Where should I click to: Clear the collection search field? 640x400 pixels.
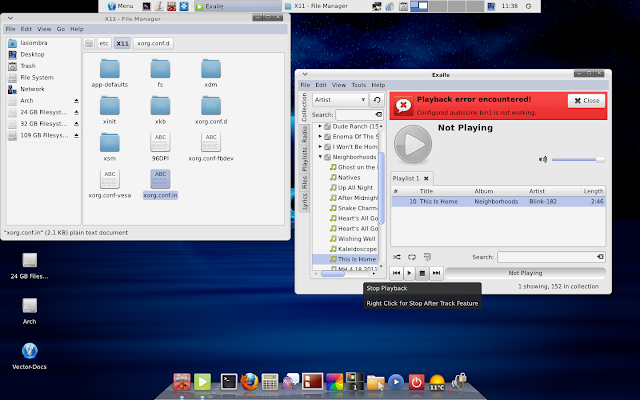coord(378,115)
